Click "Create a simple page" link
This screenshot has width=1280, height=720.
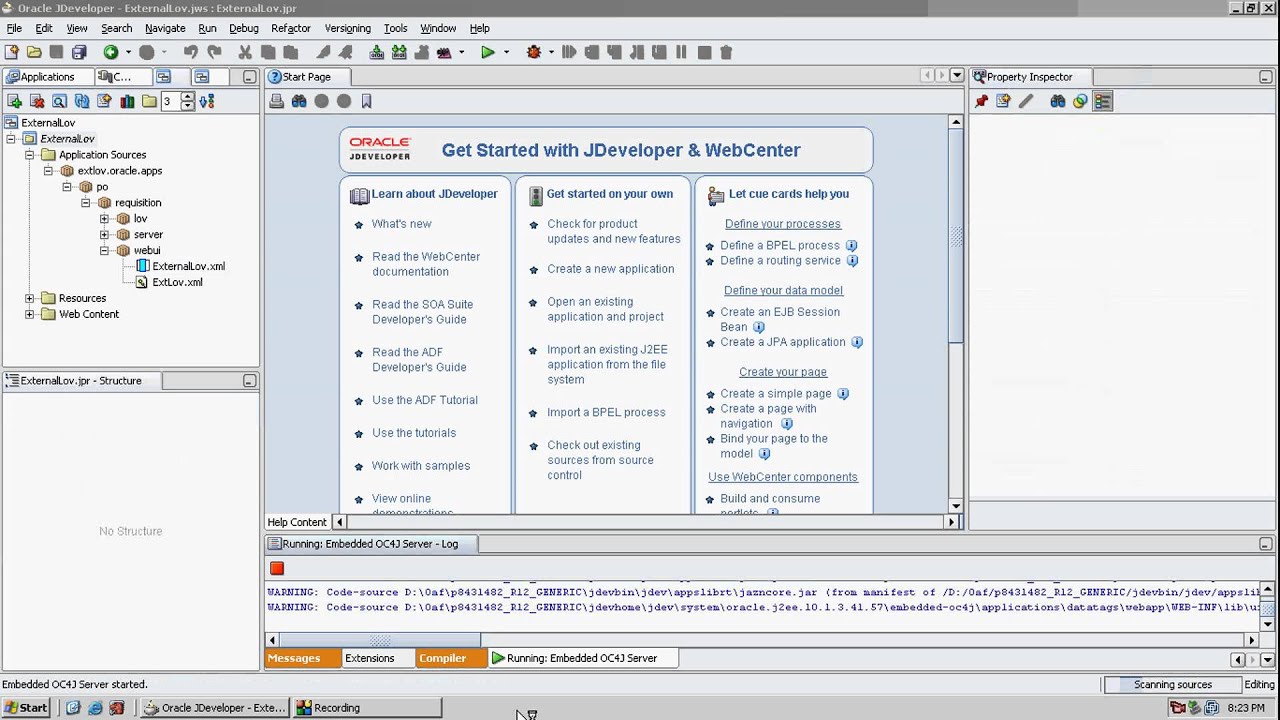pyautogui.click(x=776, y=393)
